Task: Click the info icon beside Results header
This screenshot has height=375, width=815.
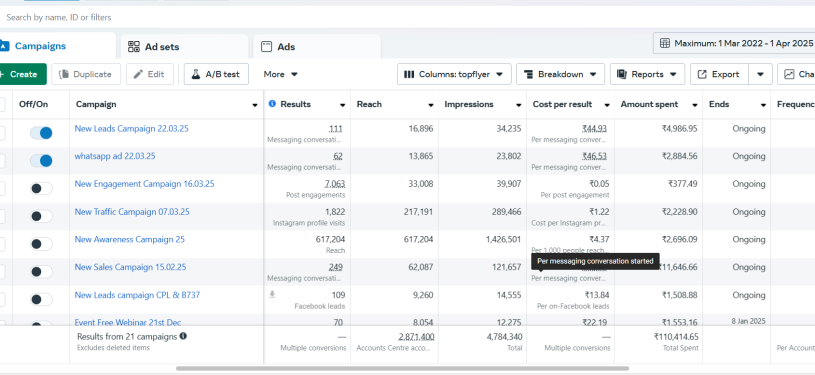Action: pos(272,104)
